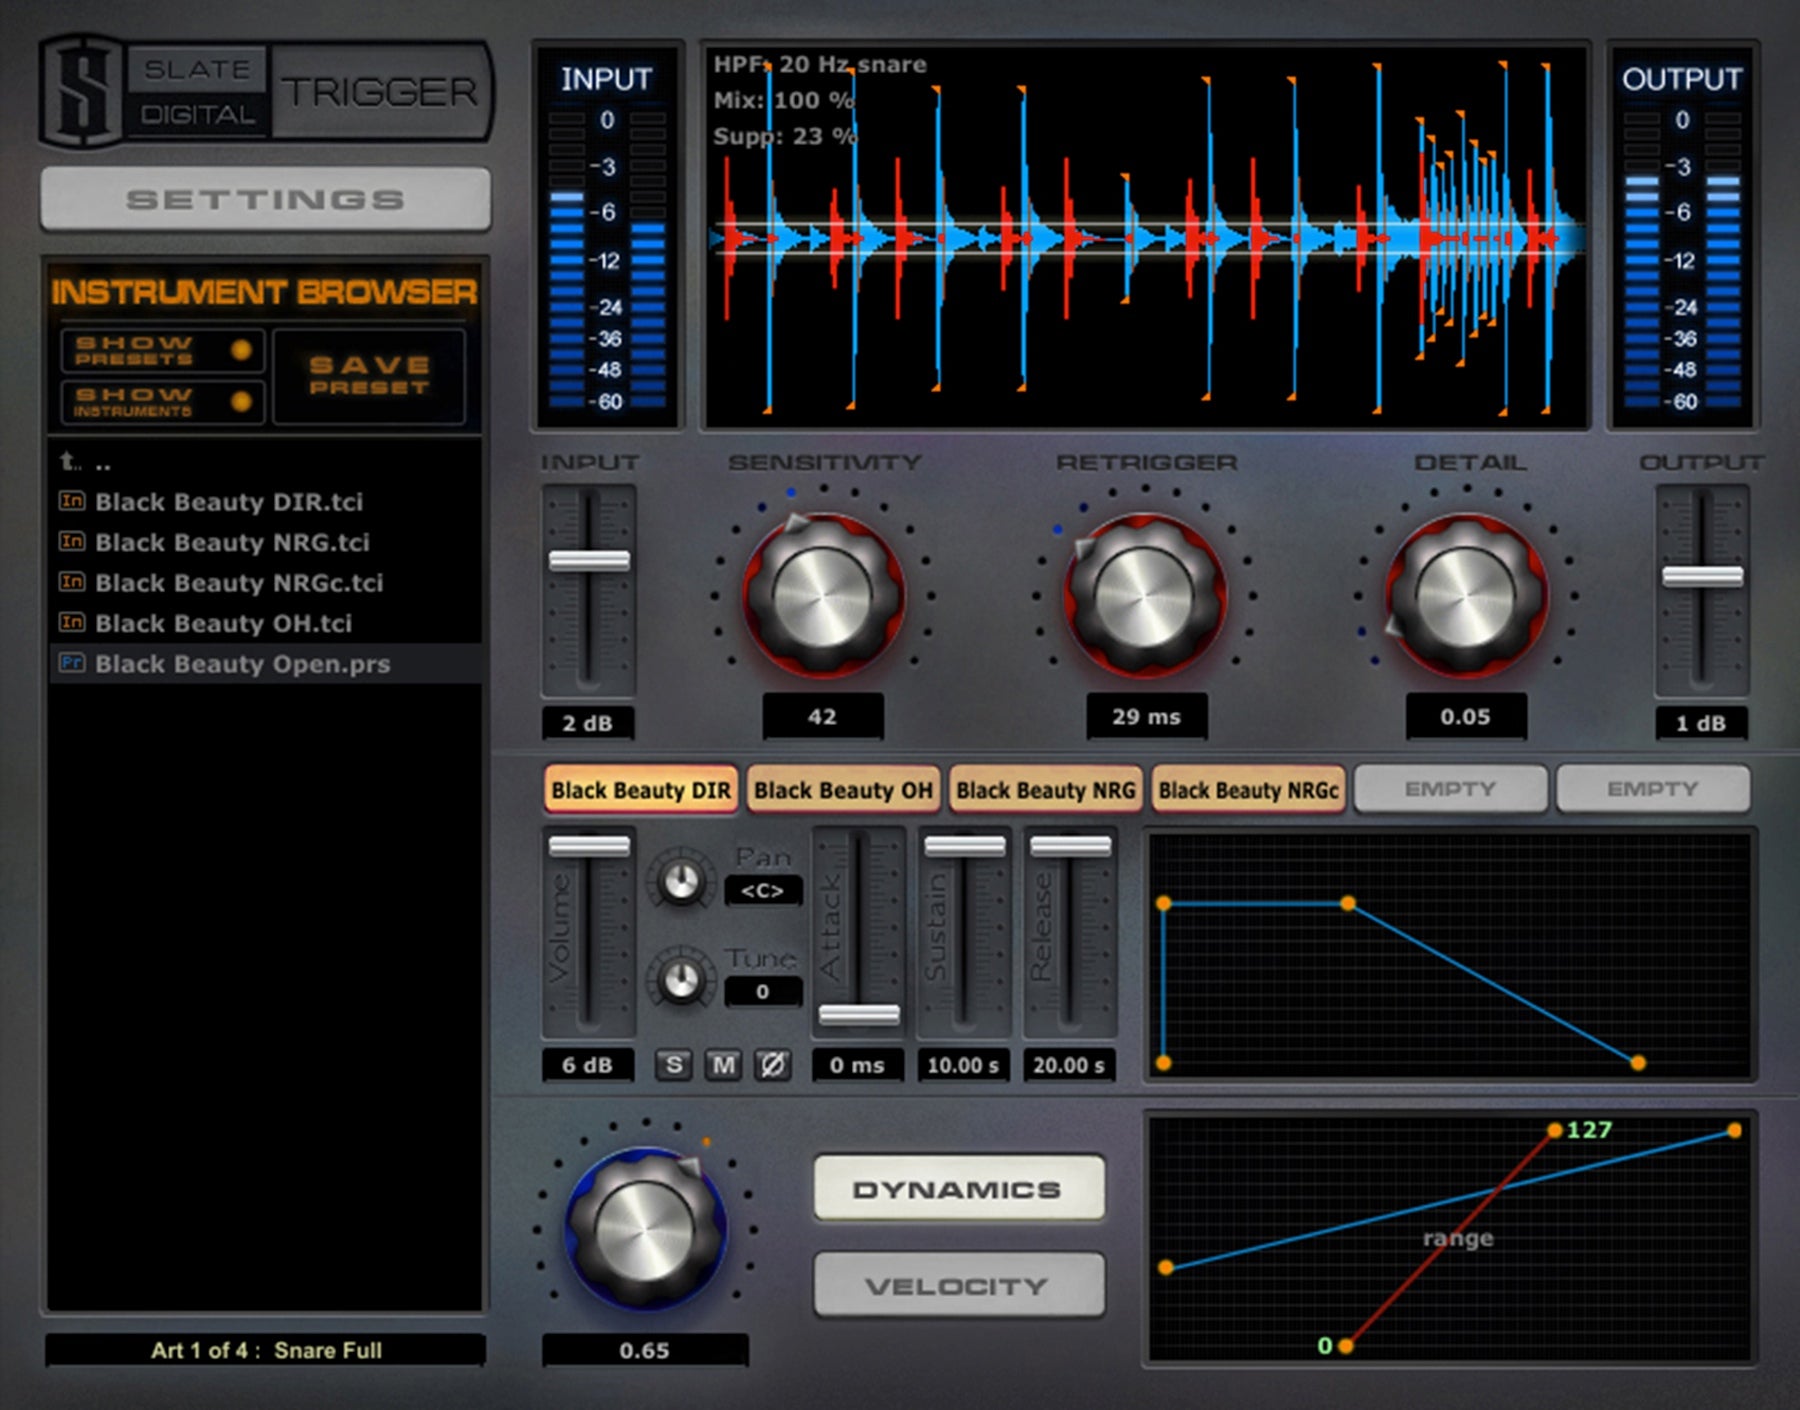Go up to parent folder in browser

(x=85, y=462)
